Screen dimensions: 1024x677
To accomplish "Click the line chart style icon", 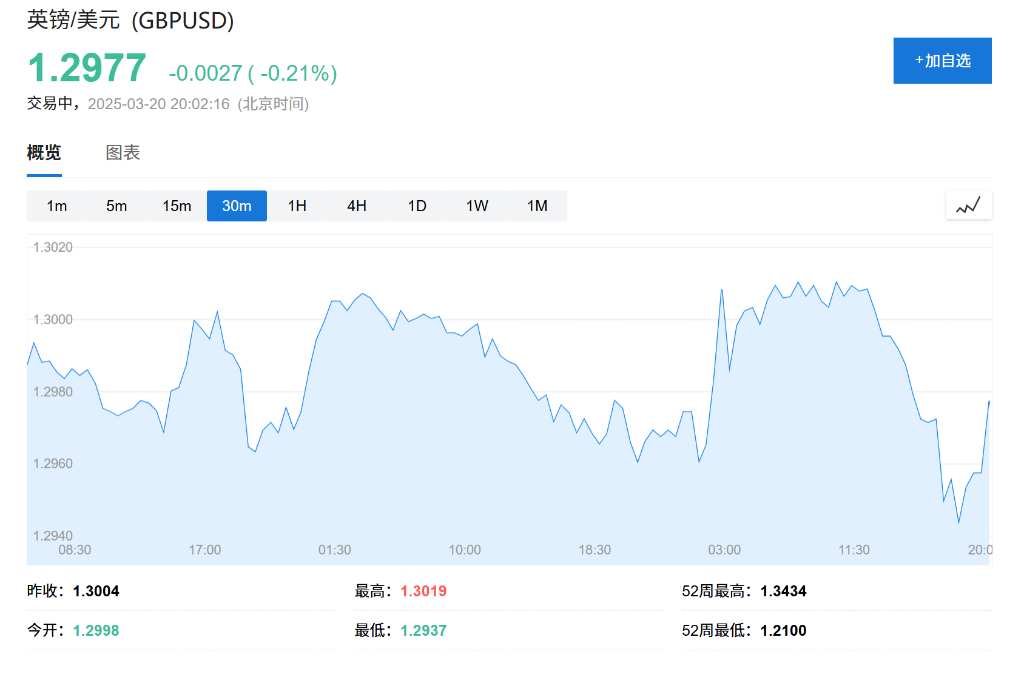I will (x=968, y=206).
